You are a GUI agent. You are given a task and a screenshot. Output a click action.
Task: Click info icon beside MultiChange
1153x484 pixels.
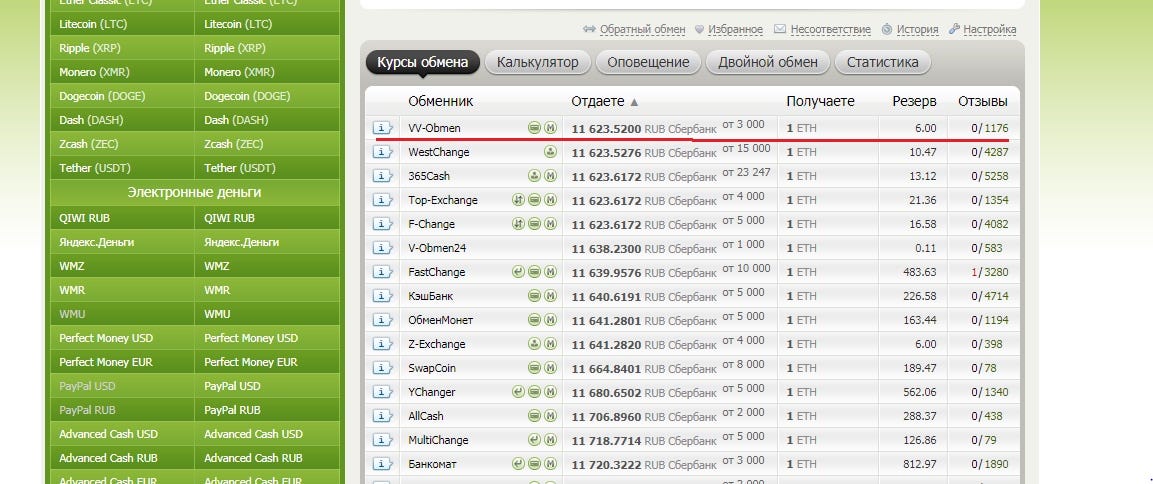click(382, 440)
